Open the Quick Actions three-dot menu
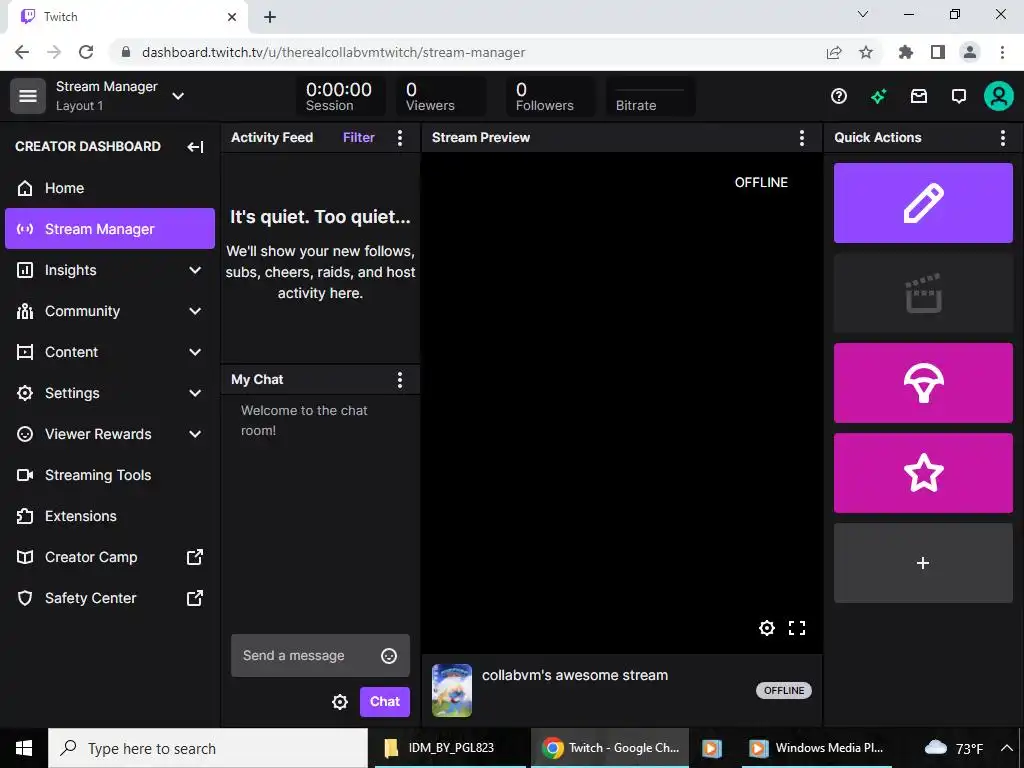This screenshot has width=1024, height=768. pyautogui.click(x=1002, y=138)
